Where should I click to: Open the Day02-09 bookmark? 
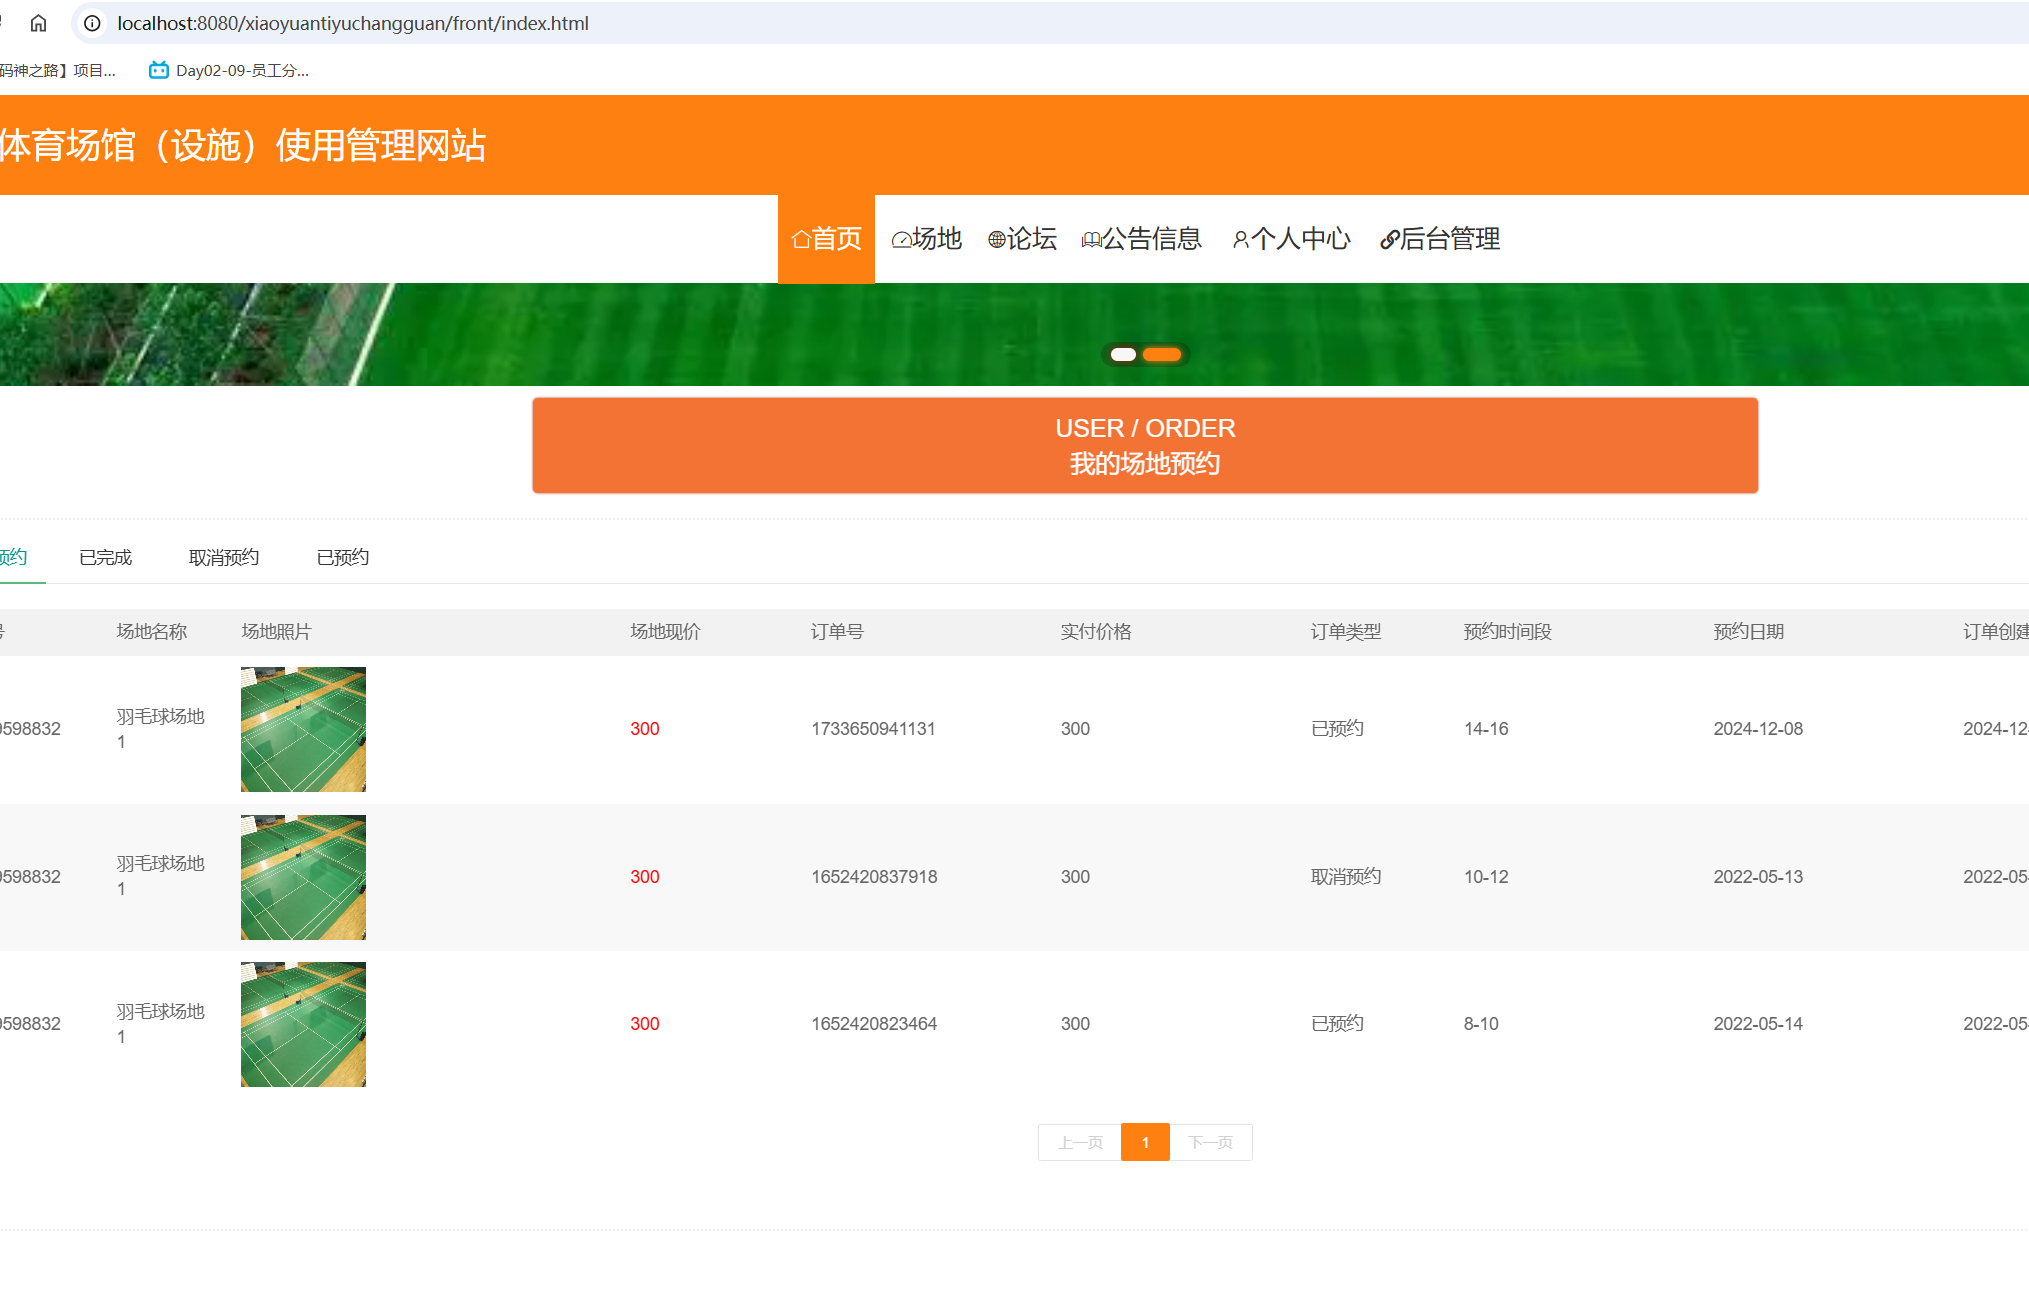coord(228,70)
